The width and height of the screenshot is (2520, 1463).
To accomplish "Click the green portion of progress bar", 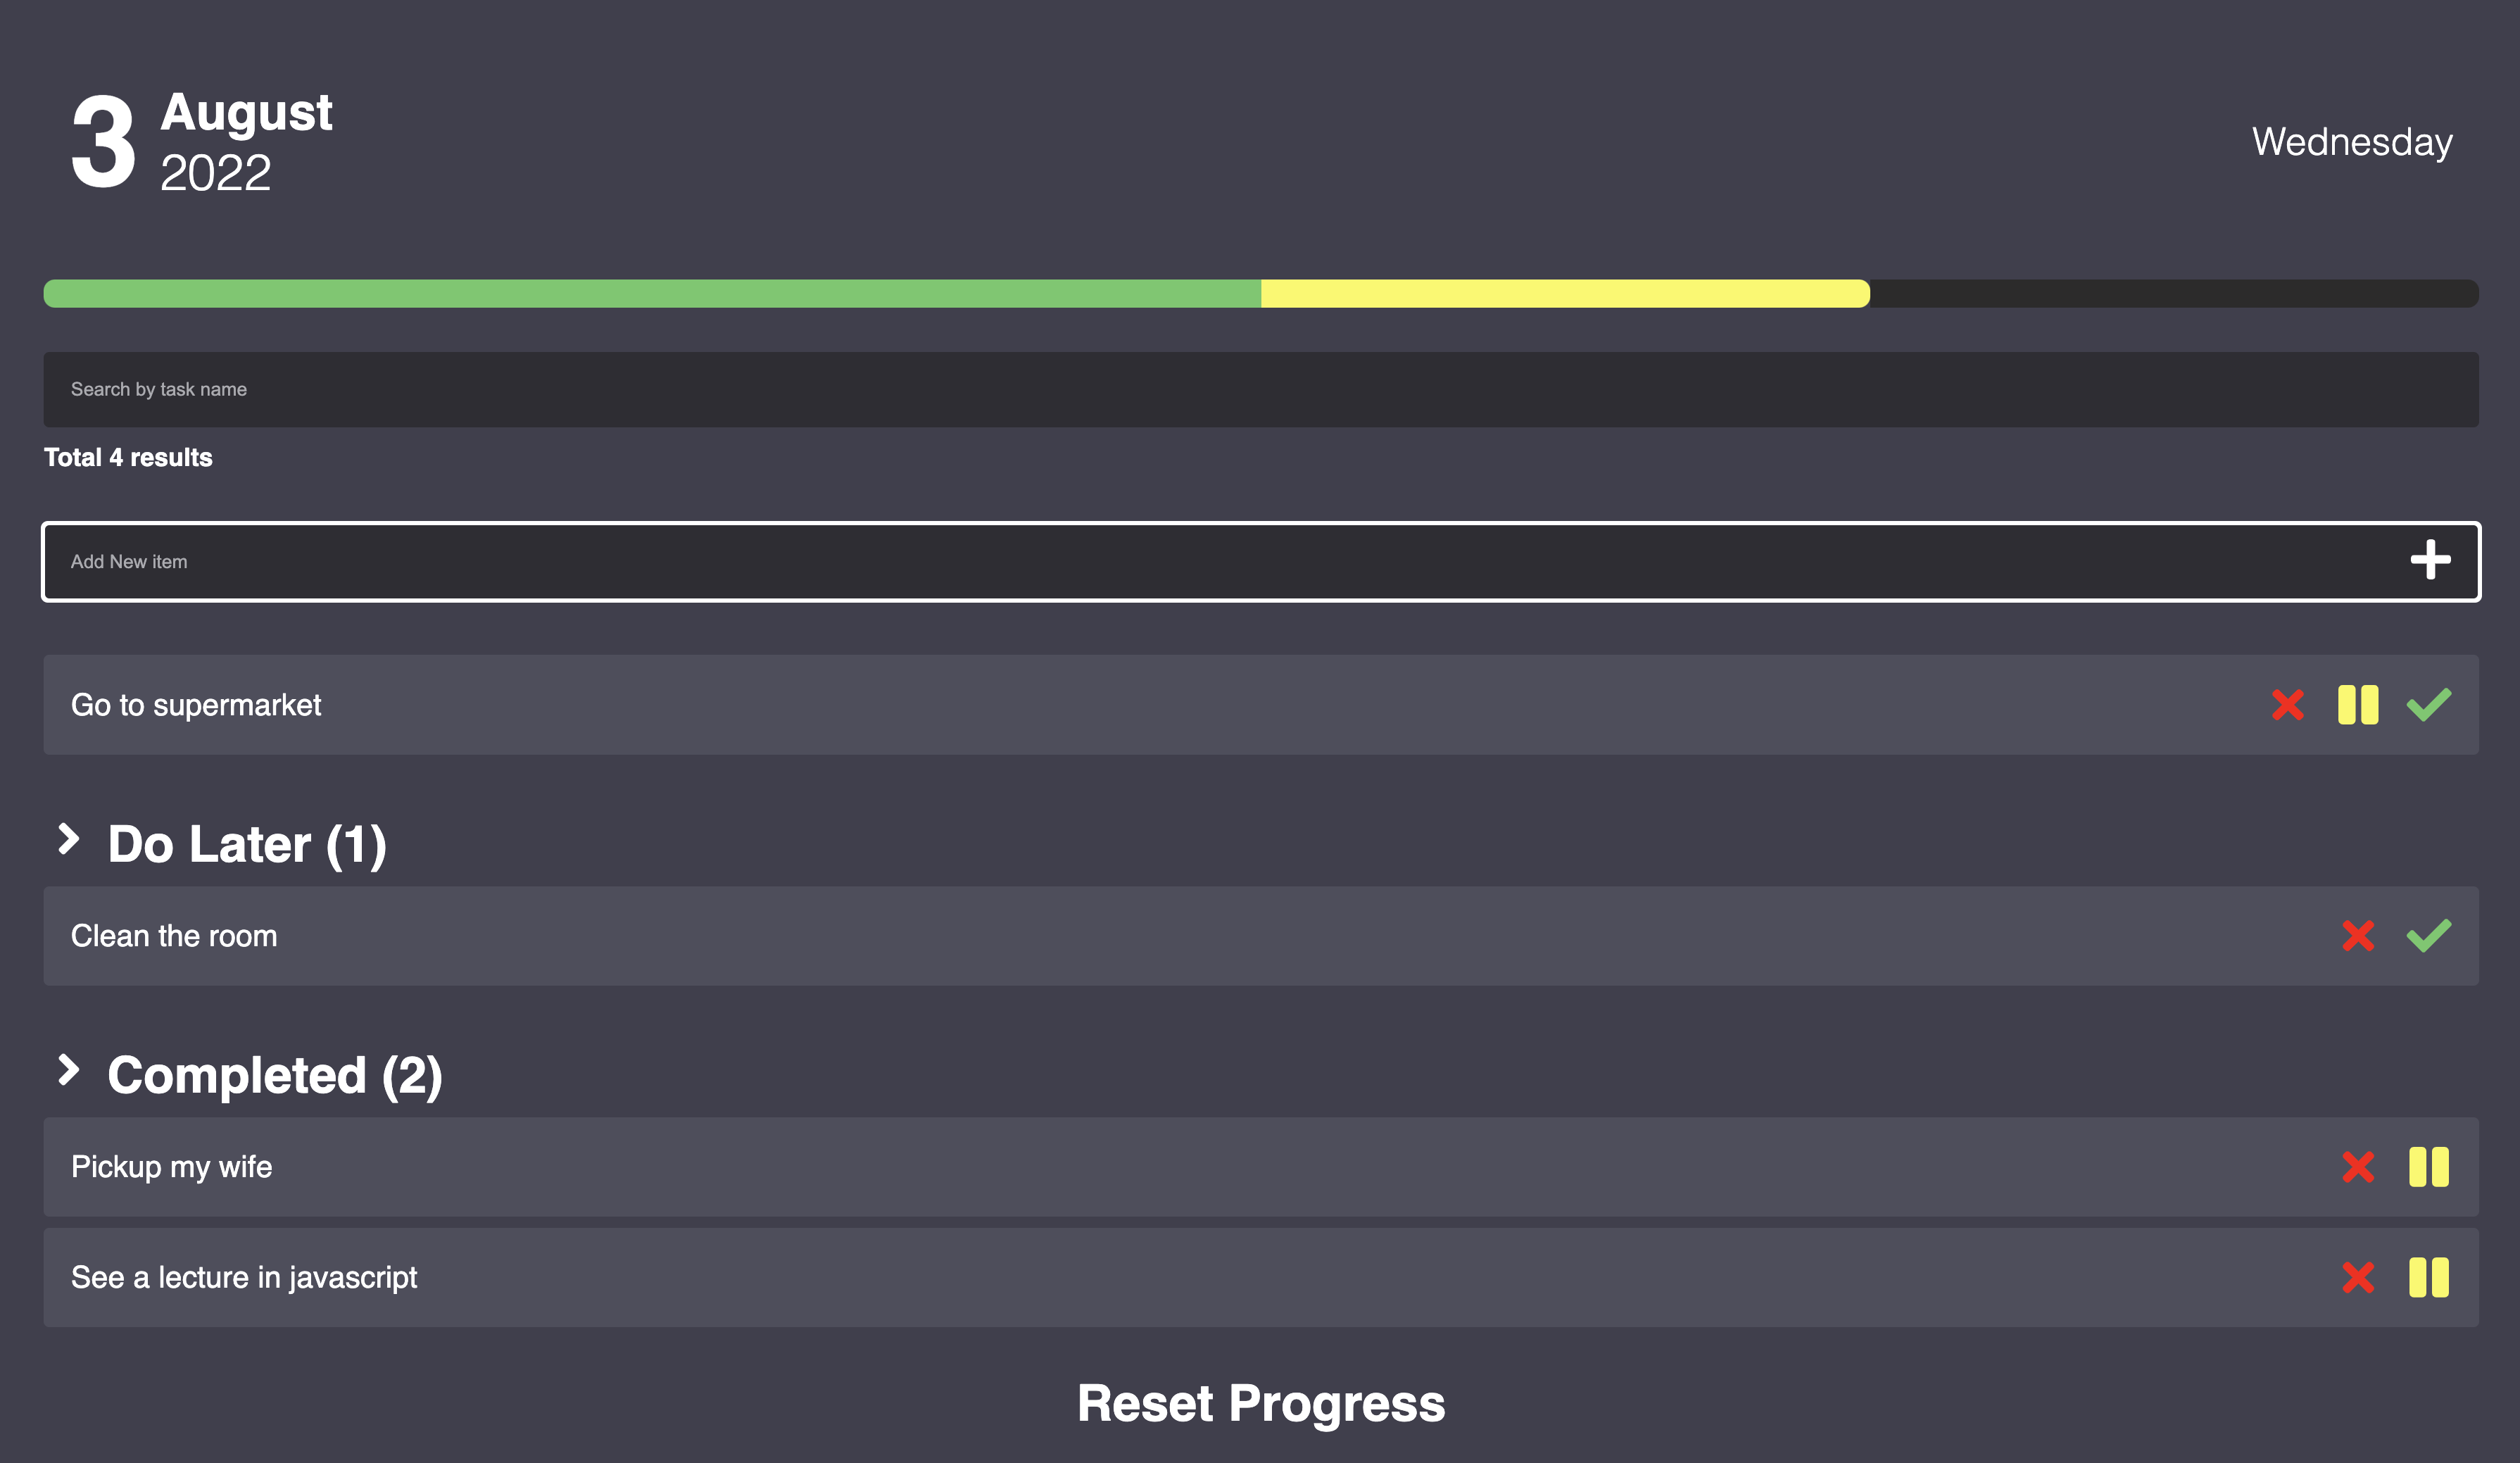I will [x=652, y=293].
